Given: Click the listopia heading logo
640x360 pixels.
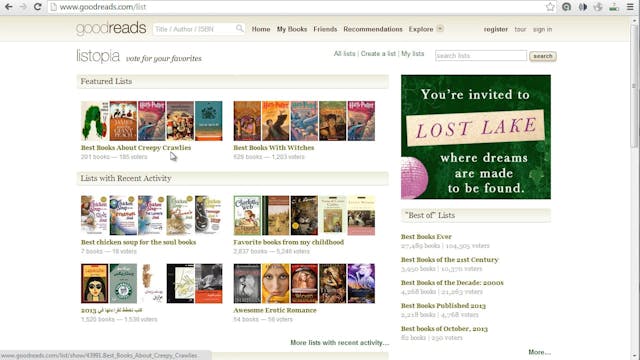Looking at the screenshot, I should pos(98,56).
